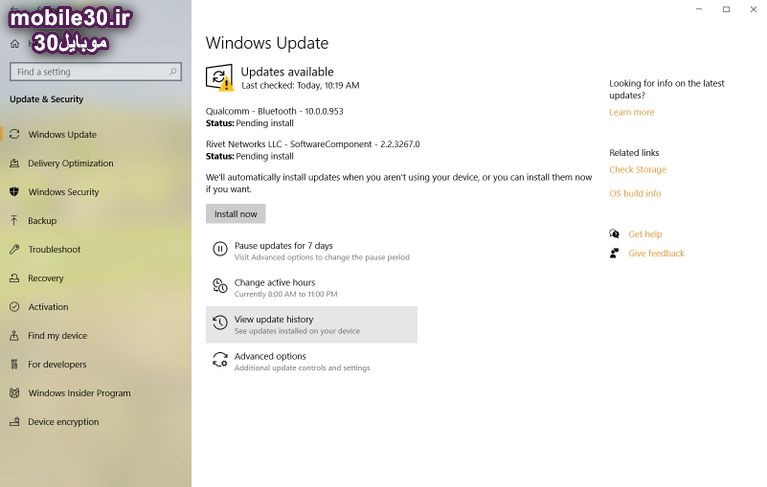Click the search magnifier icon
Viewport: 767px width, 487px height.
coord(173,72)
